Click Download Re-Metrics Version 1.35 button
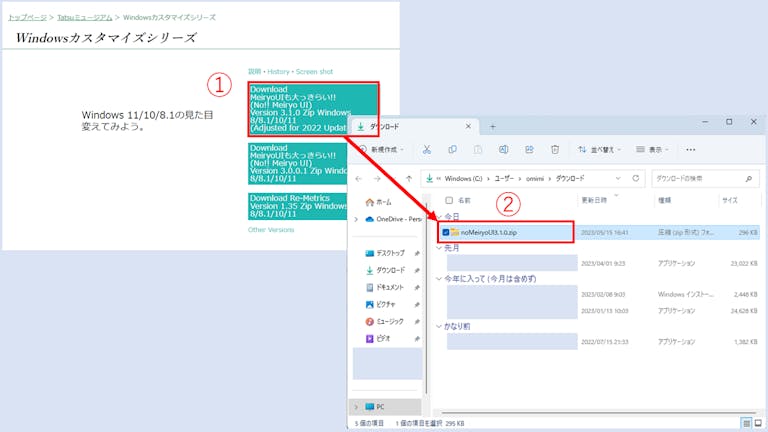This screenshot has width=768, height=432. [x=297, y=206]
